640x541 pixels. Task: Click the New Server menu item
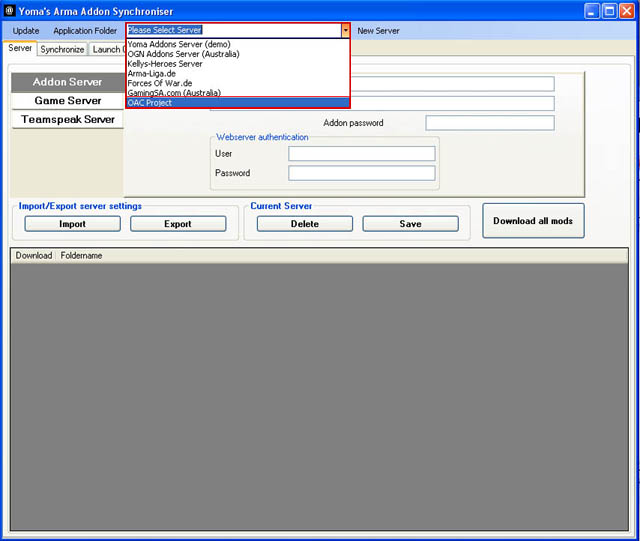tap(378, 31)
